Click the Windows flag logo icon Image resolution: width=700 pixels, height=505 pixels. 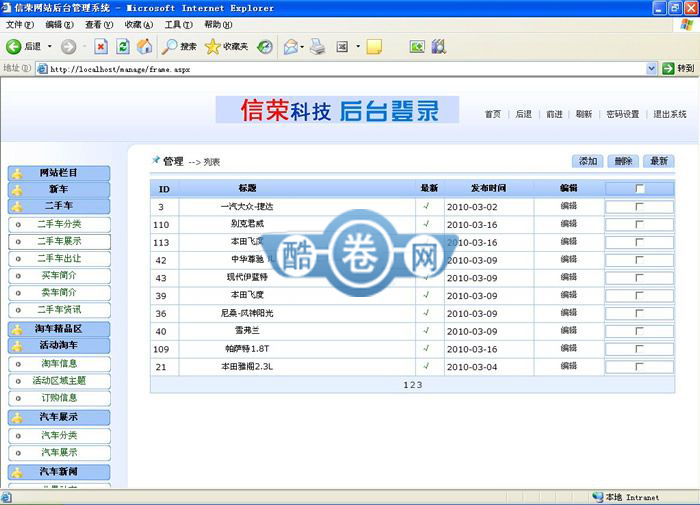point(687,25)
